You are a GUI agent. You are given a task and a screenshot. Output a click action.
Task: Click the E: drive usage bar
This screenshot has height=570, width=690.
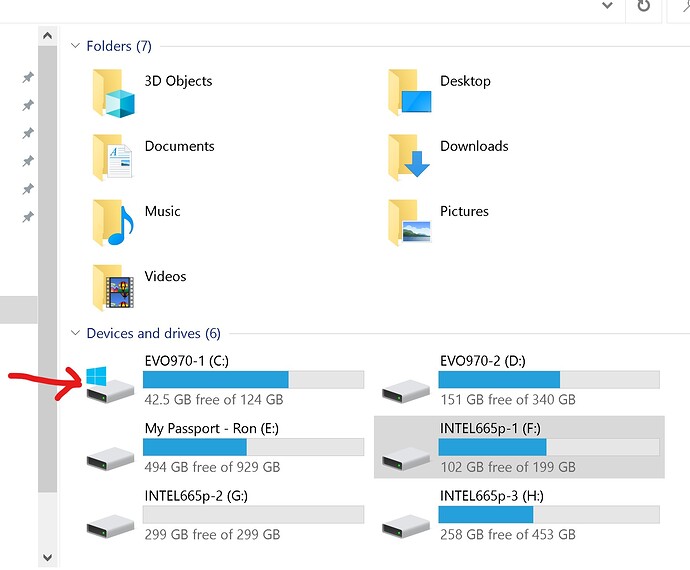253,447
